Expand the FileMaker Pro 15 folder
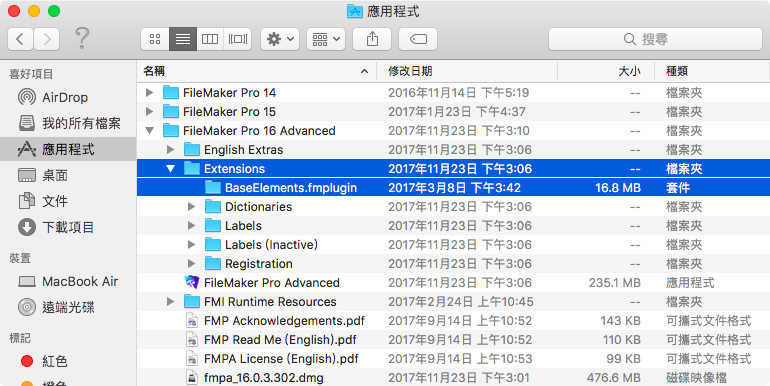The image size is (770, 386). click(x=150, y=111)
